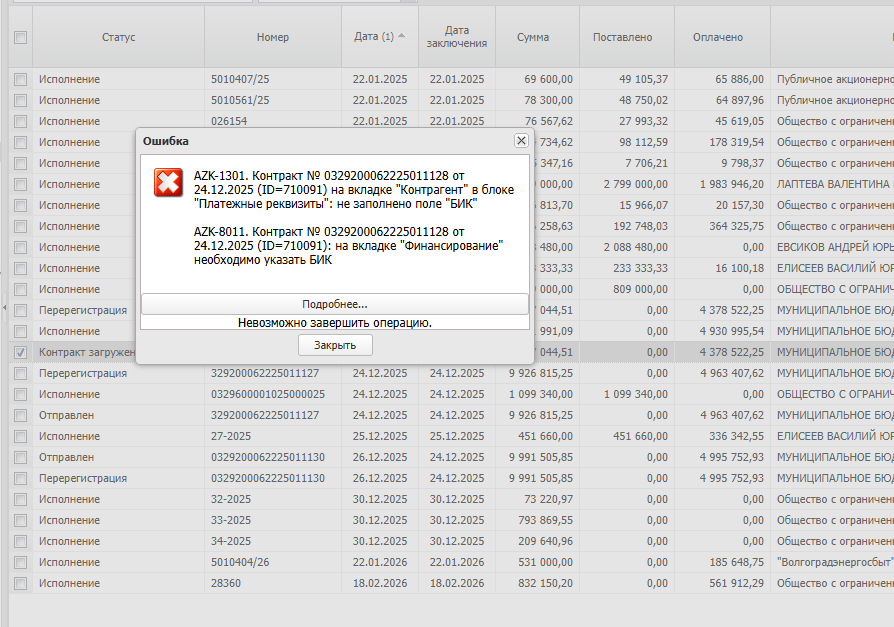The image size is (894, 627).
Task: Select the Контракт загружен status cell
Action: click(84, 352)
